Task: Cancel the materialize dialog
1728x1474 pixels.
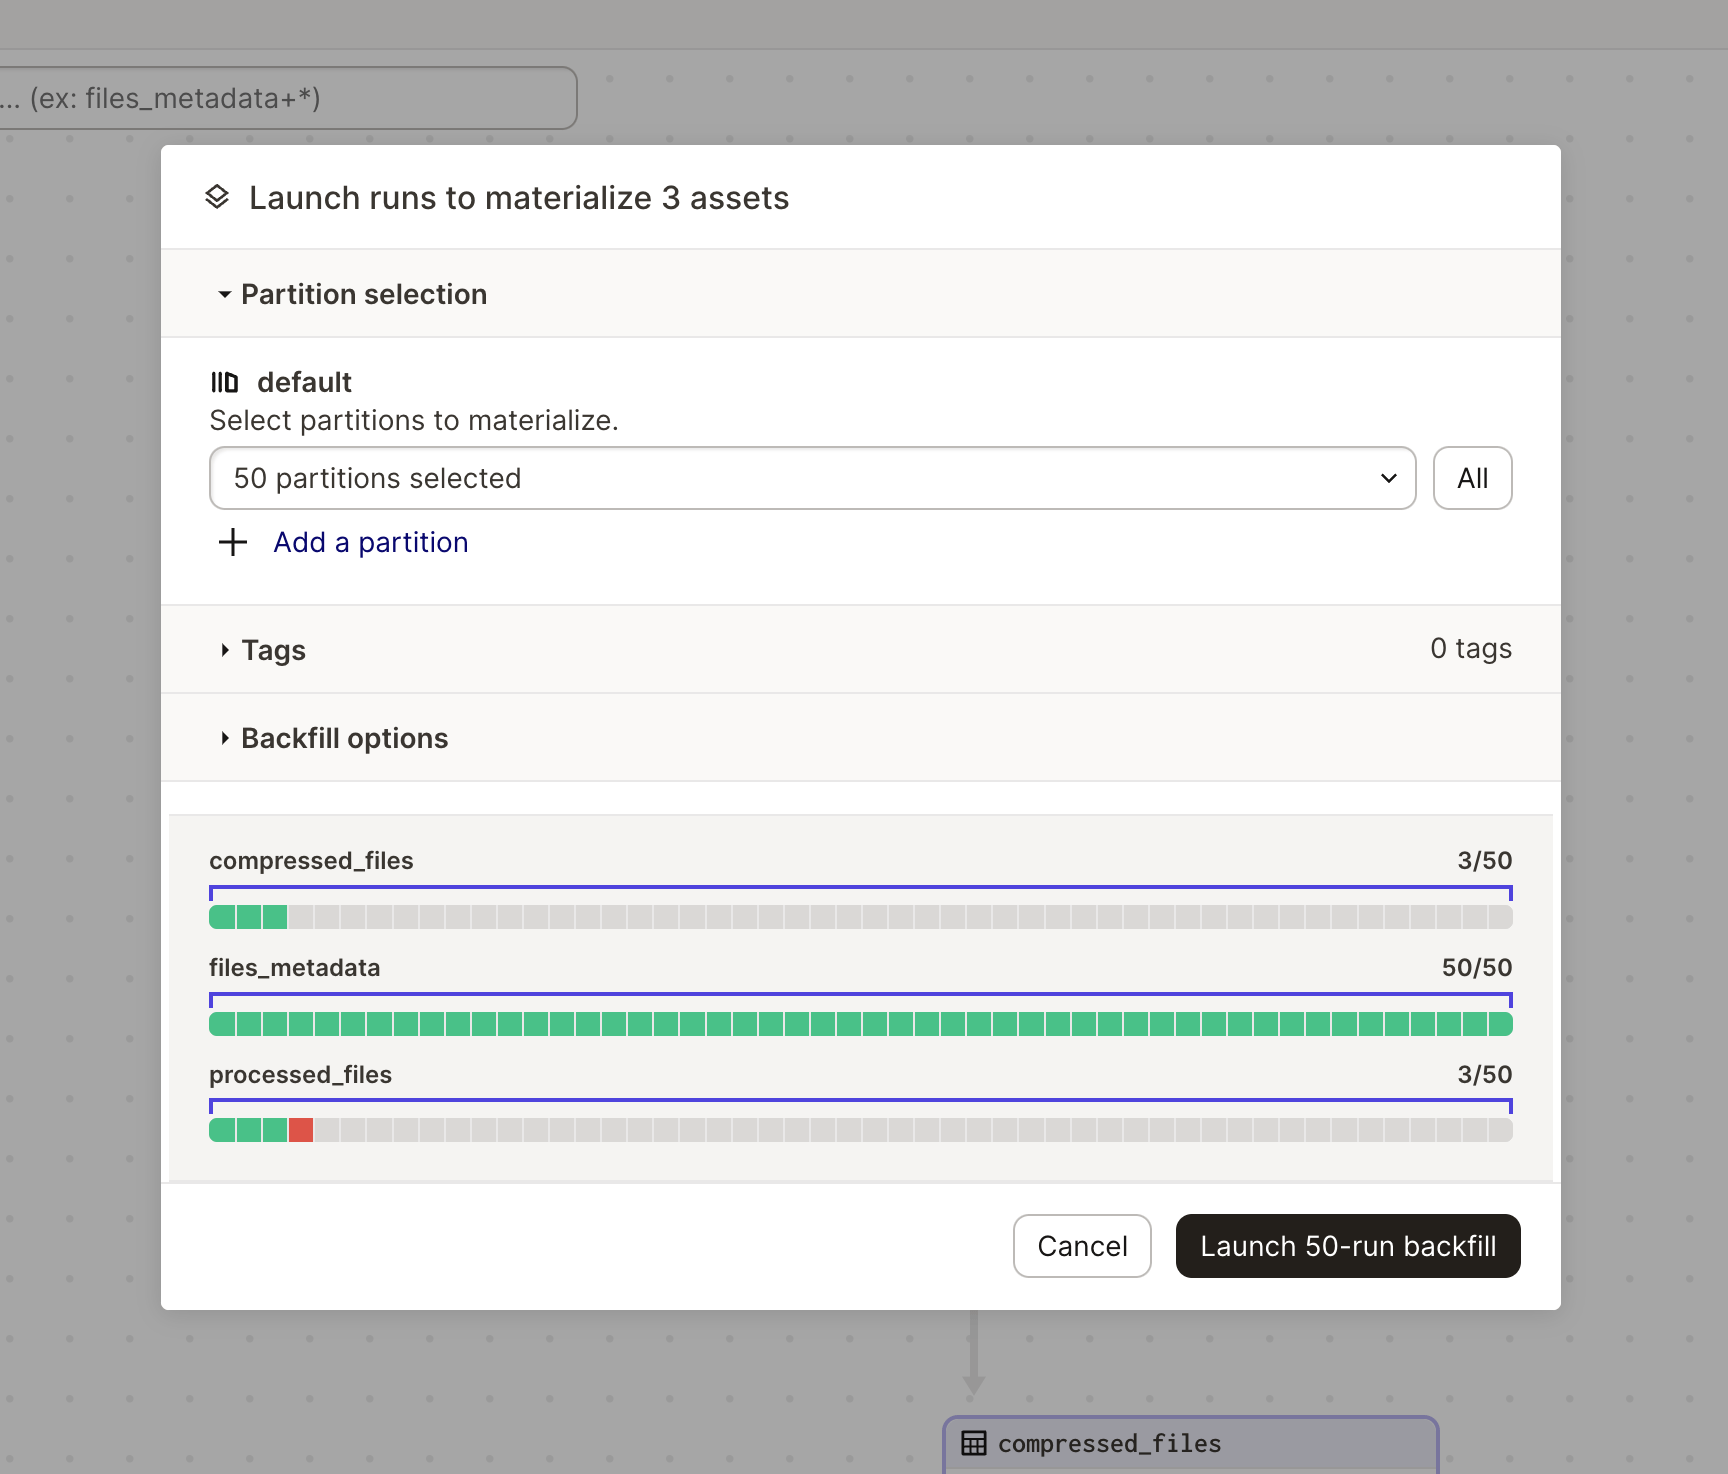Action: click(1082, 1246)
